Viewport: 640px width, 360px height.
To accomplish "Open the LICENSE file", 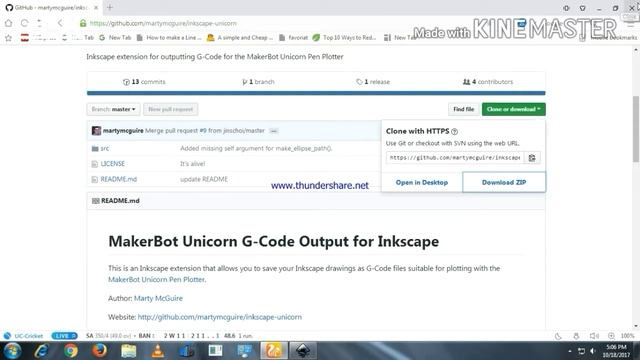I will 113,164.
